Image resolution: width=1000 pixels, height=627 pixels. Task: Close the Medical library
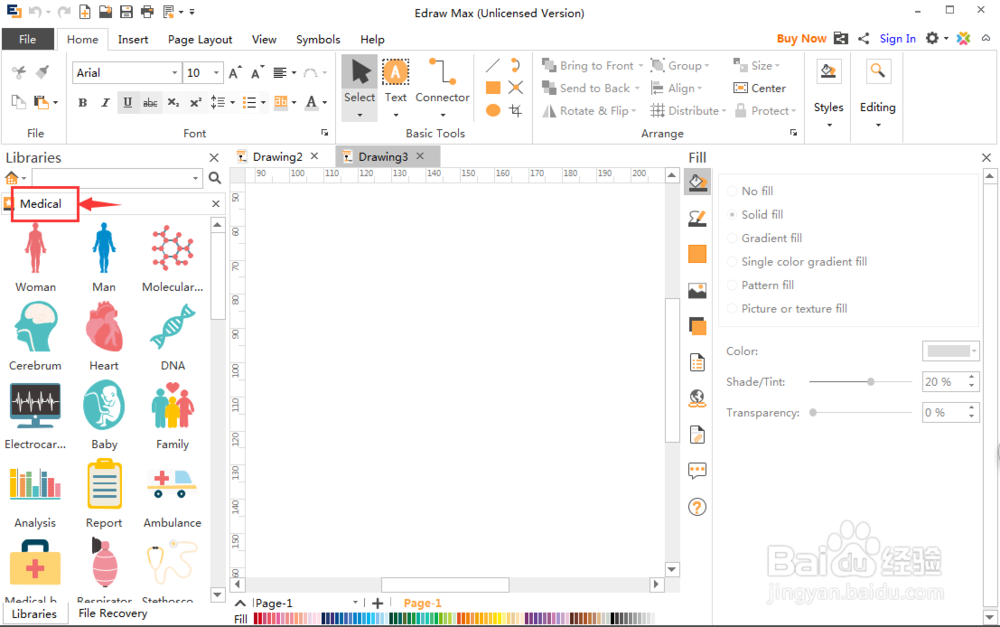pos(216,203)
